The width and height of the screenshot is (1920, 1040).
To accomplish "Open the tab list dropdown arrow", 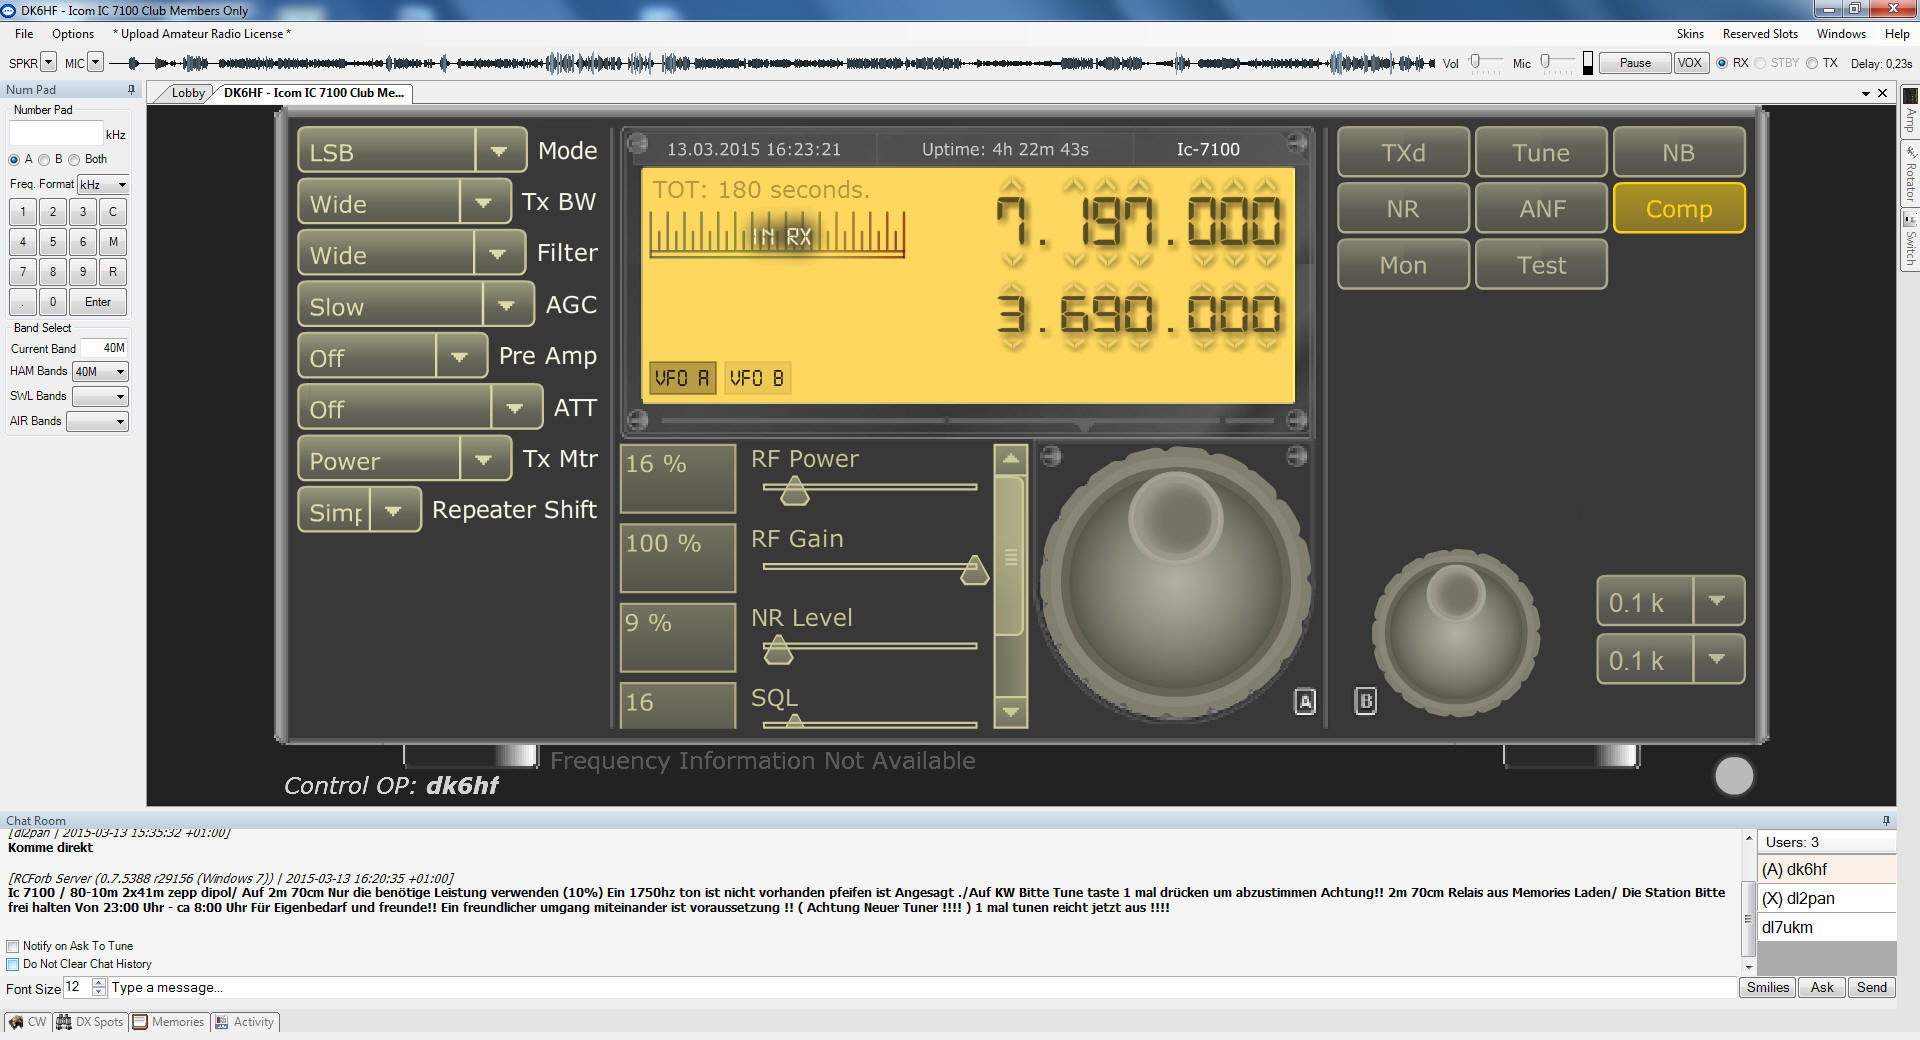I will (x=1865, y=94).
